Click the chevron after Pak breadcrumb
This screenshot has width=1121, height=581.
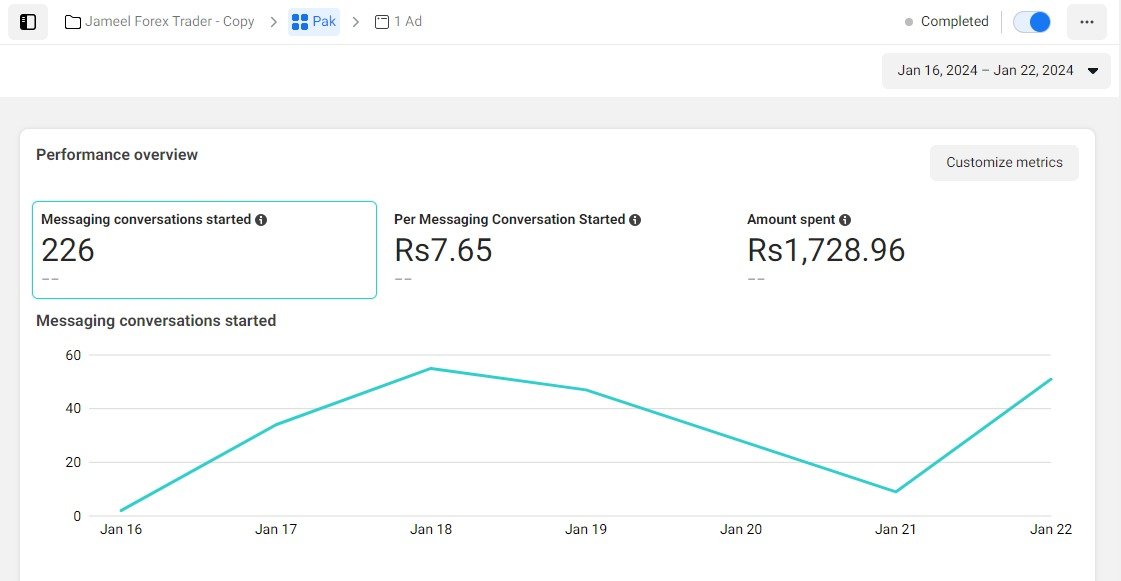coord(356,22)
